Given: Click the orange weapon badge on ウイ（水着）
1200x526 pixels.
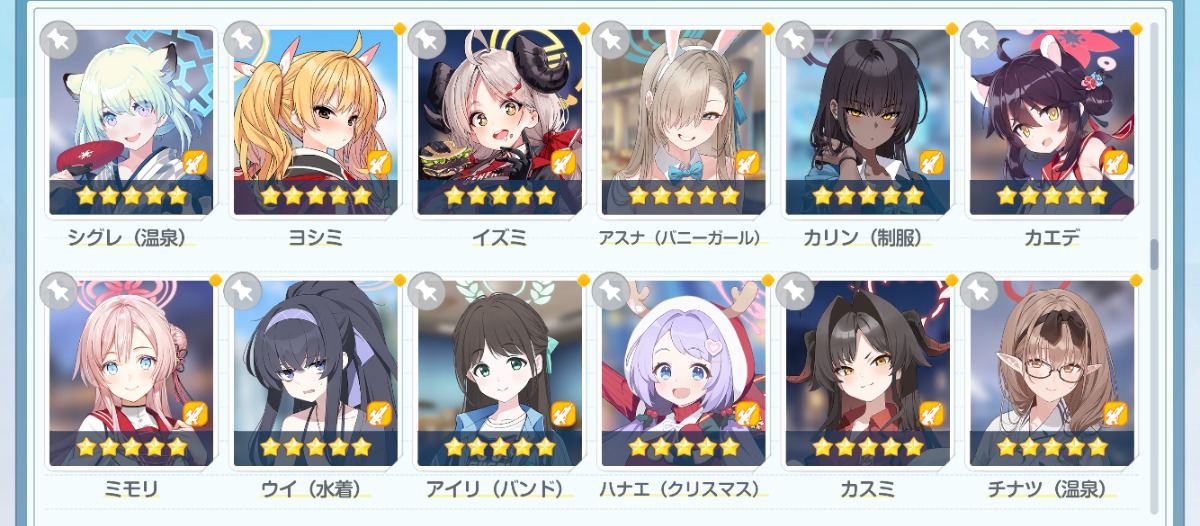Looking at the screenshot, I should point(379,413).
